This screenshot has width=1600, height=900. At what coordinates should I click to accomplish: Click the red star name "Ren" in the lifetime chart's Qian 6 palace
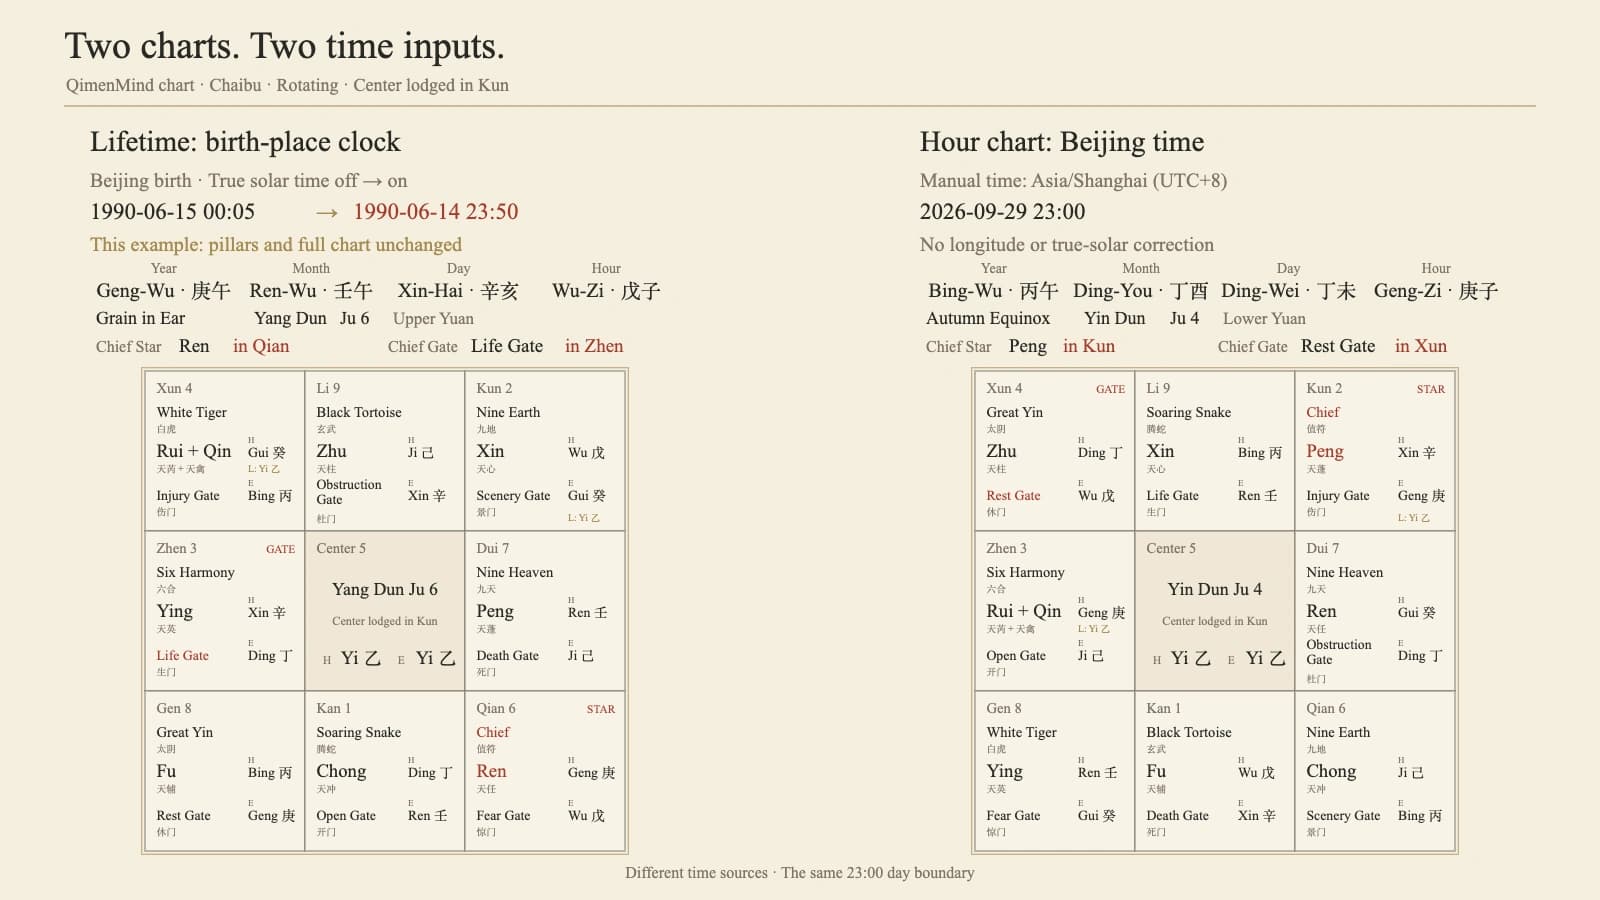[491, 771]
